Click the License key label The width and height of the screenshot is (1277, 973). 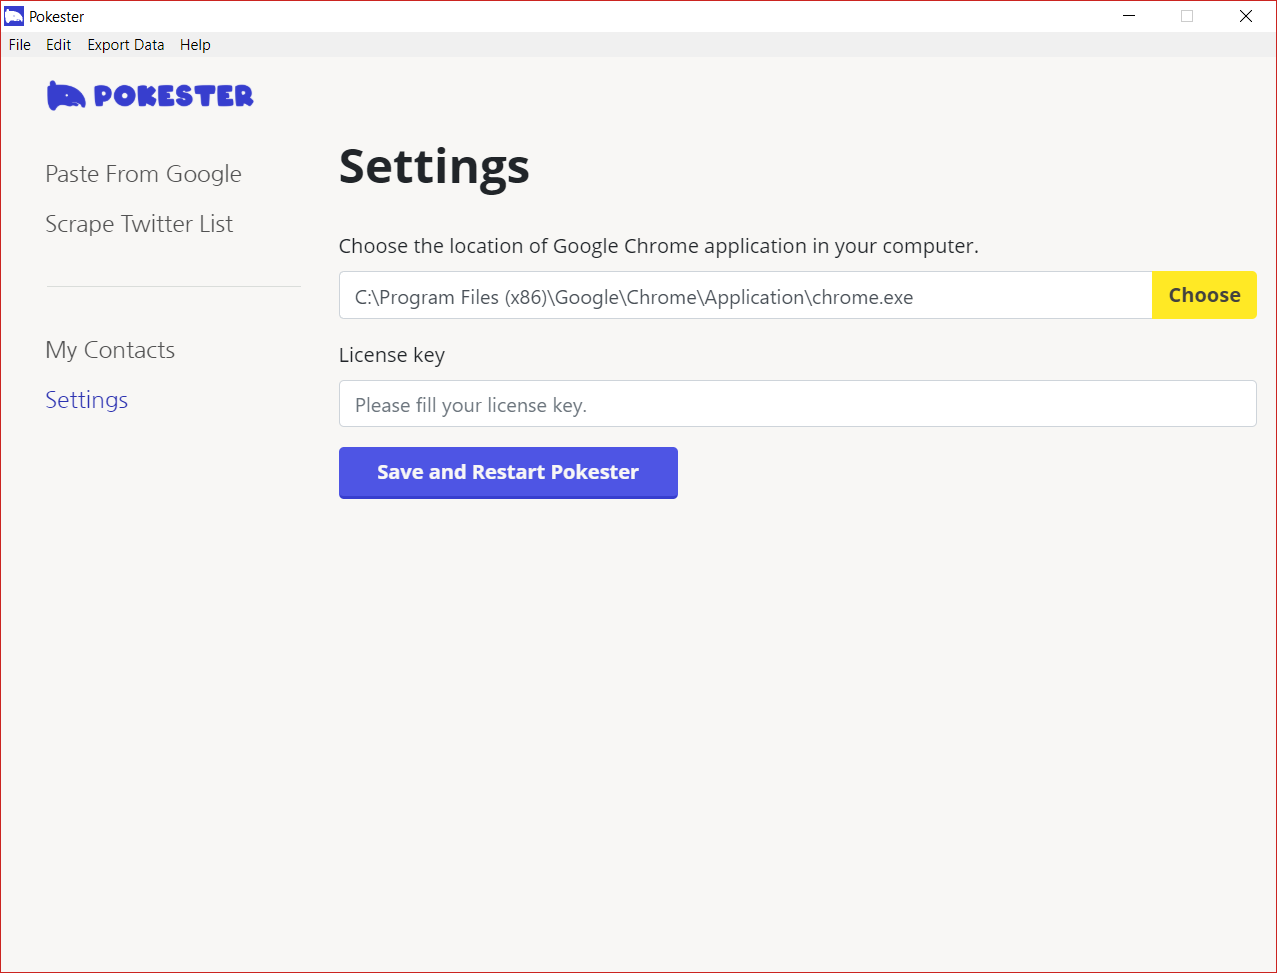[x=392, y=355]
